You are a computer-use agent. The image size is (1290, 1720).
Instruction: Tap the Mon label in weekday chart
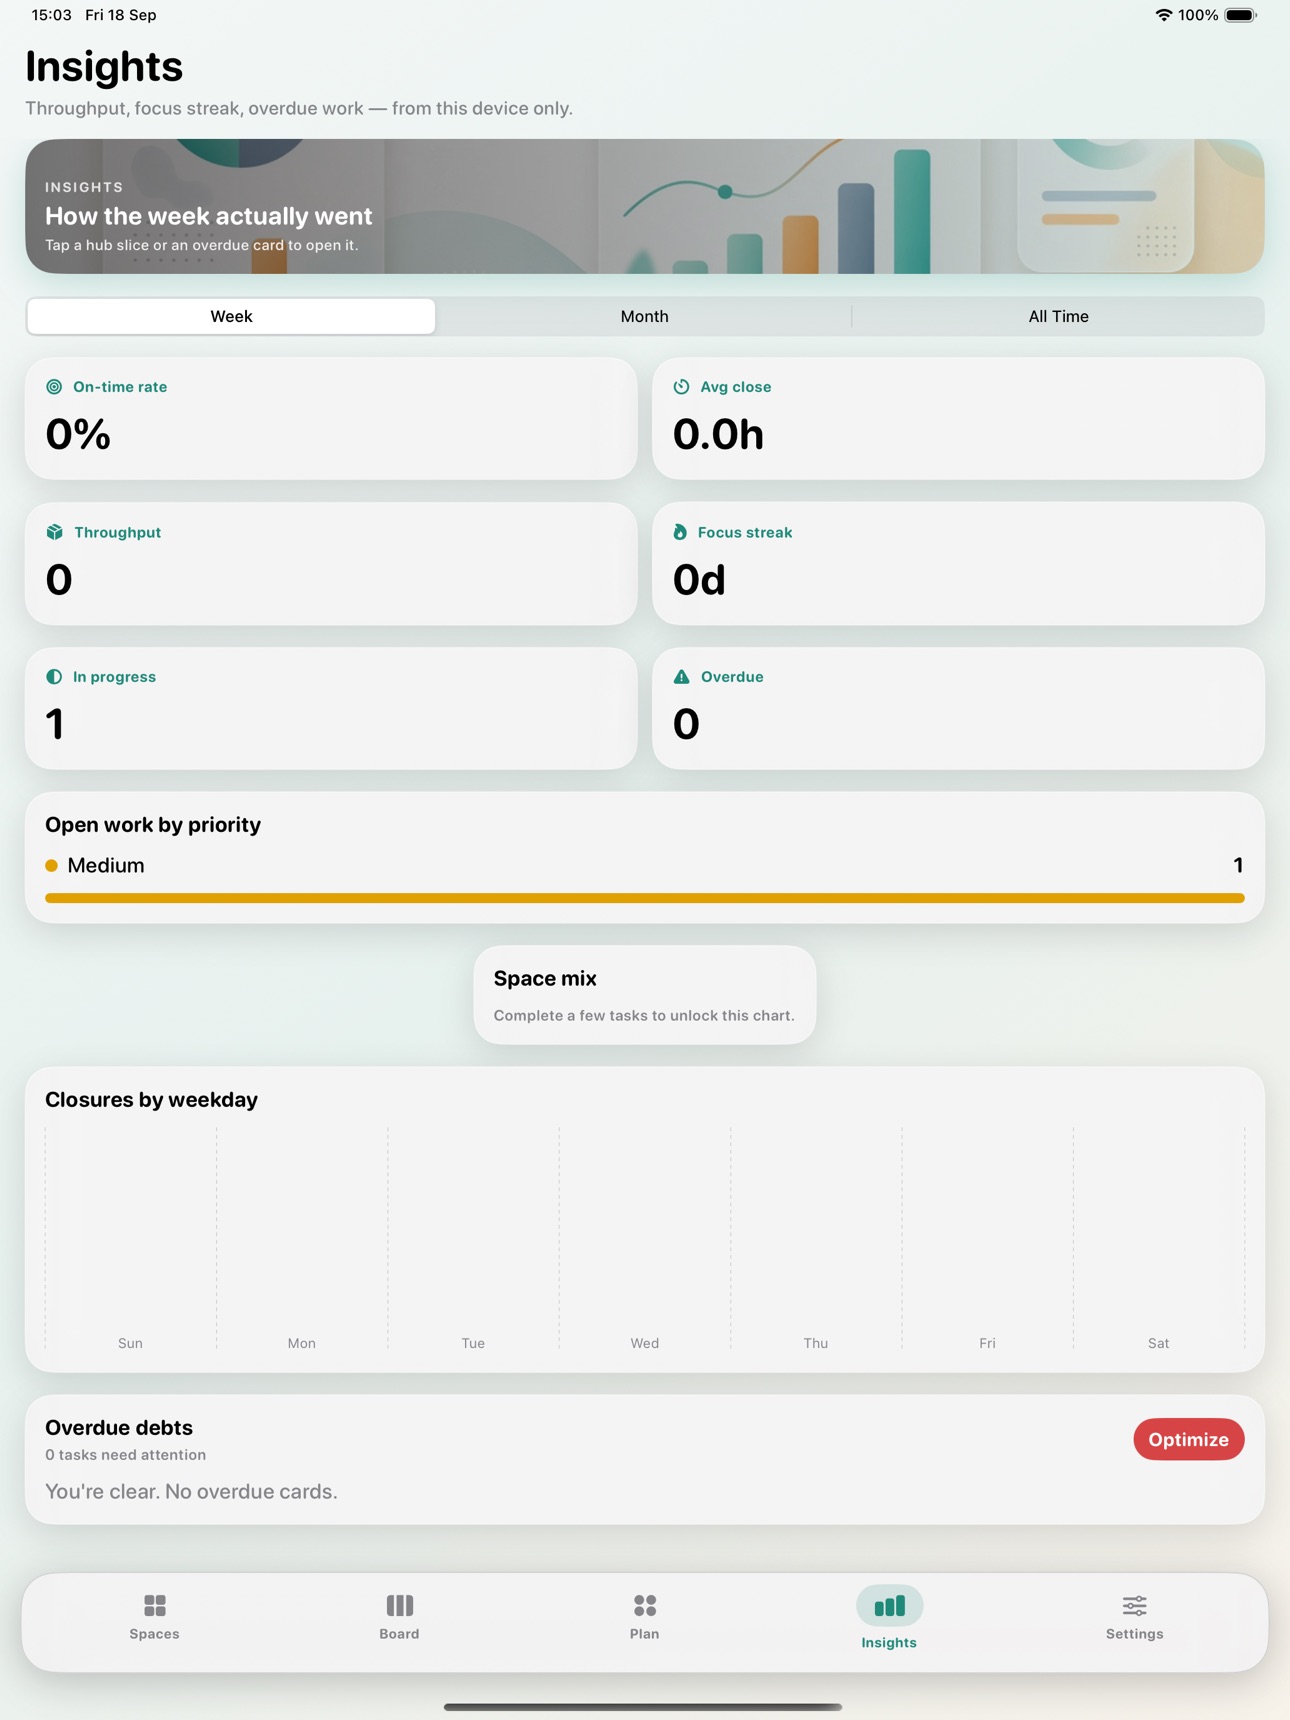pyautogui.click(x=301, y=1343)
